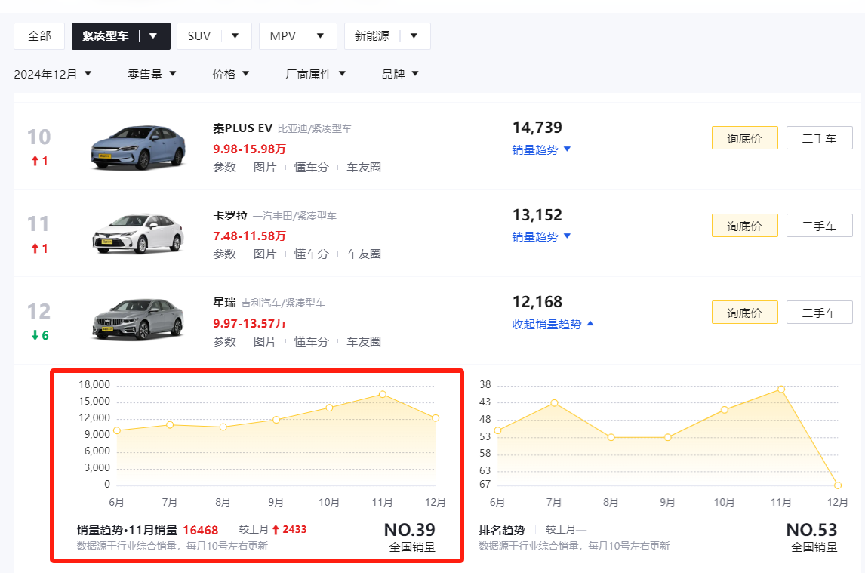
Task: Open 图片 link for 星瑞
Action: tap(264, 342)
